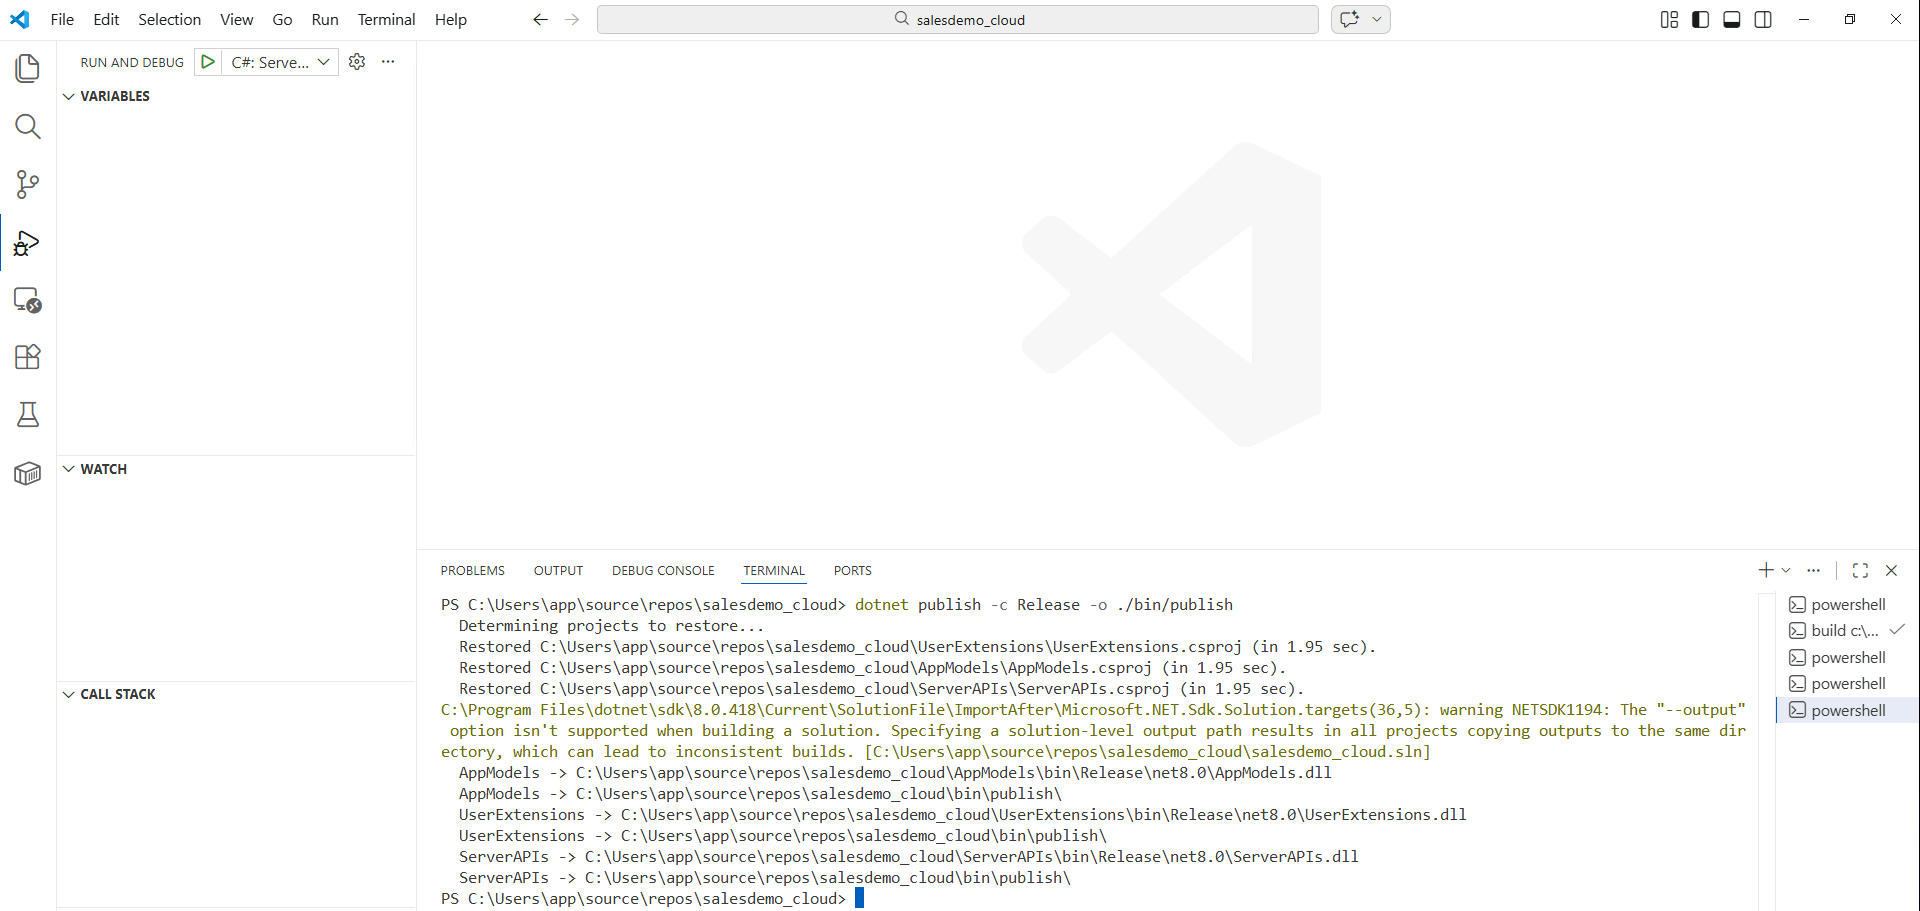Open the Extensions view
This screenshot has width=1920, height=911.
point(28,357)
